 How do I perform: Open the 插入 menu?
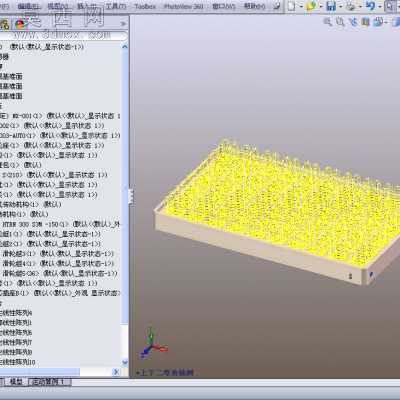pyautogui.click(x=87, y=6)
